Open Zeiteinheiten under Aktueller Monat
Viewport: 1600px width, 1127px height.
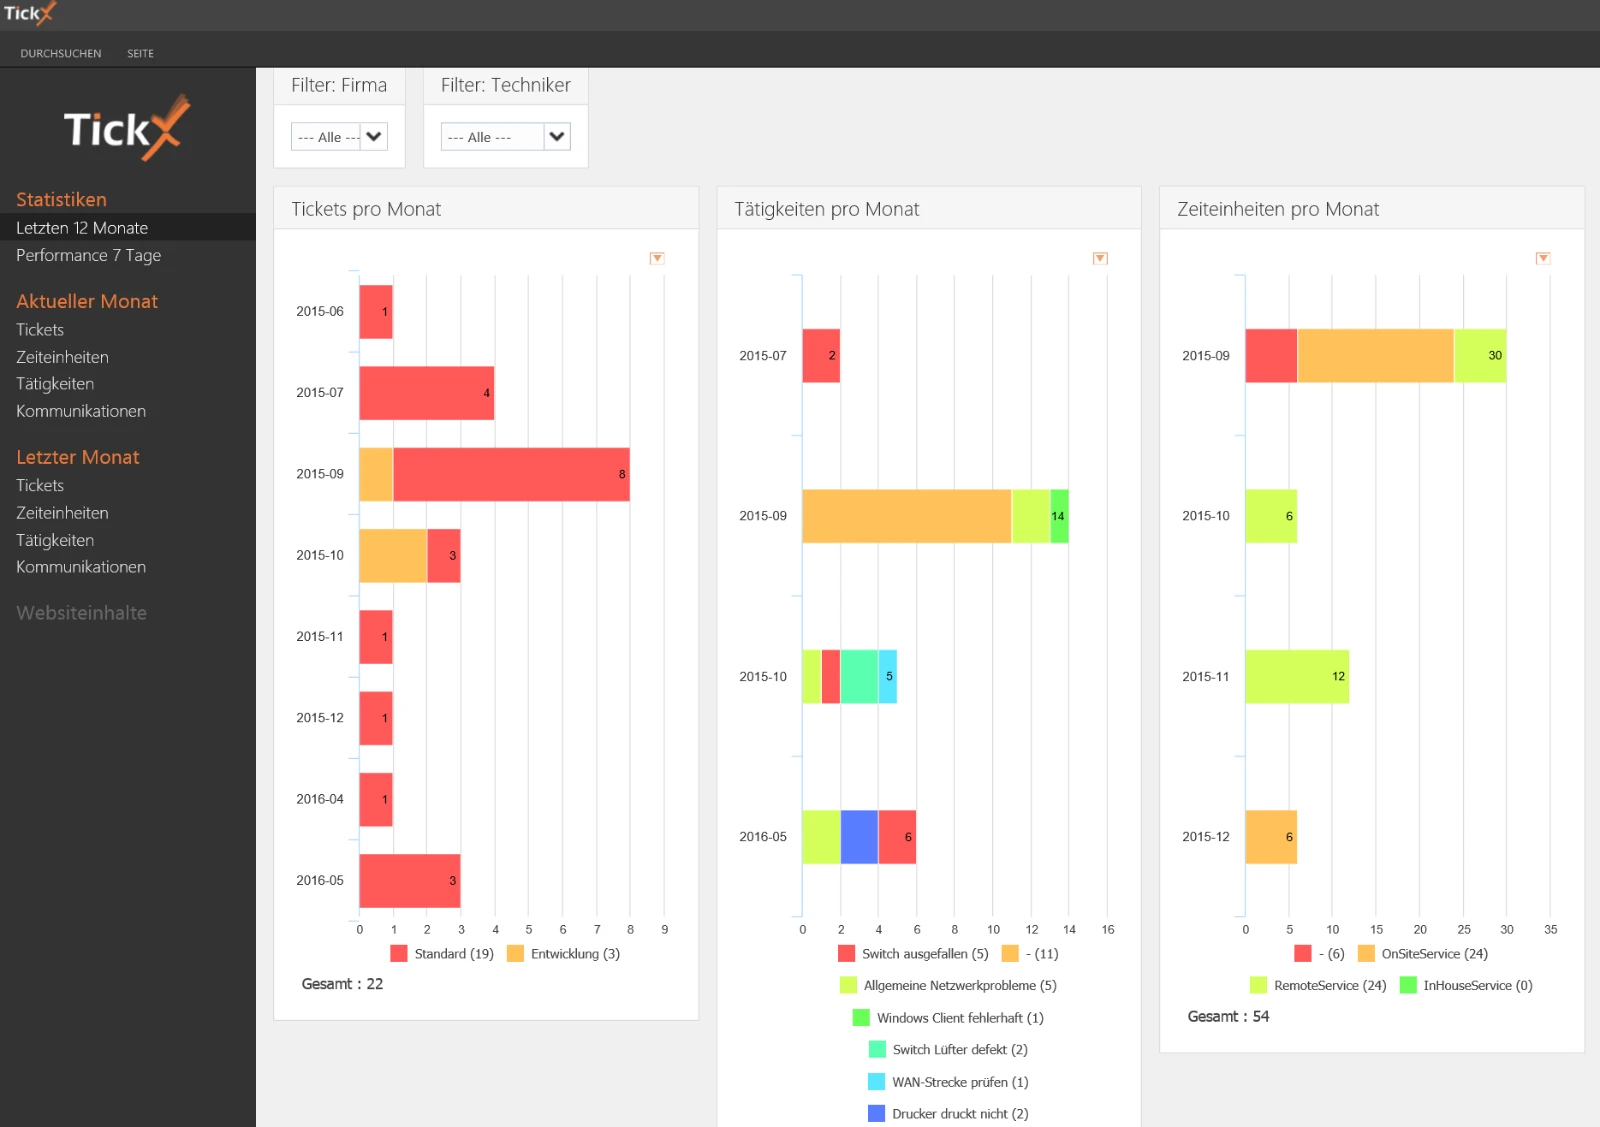pos(62,357)
